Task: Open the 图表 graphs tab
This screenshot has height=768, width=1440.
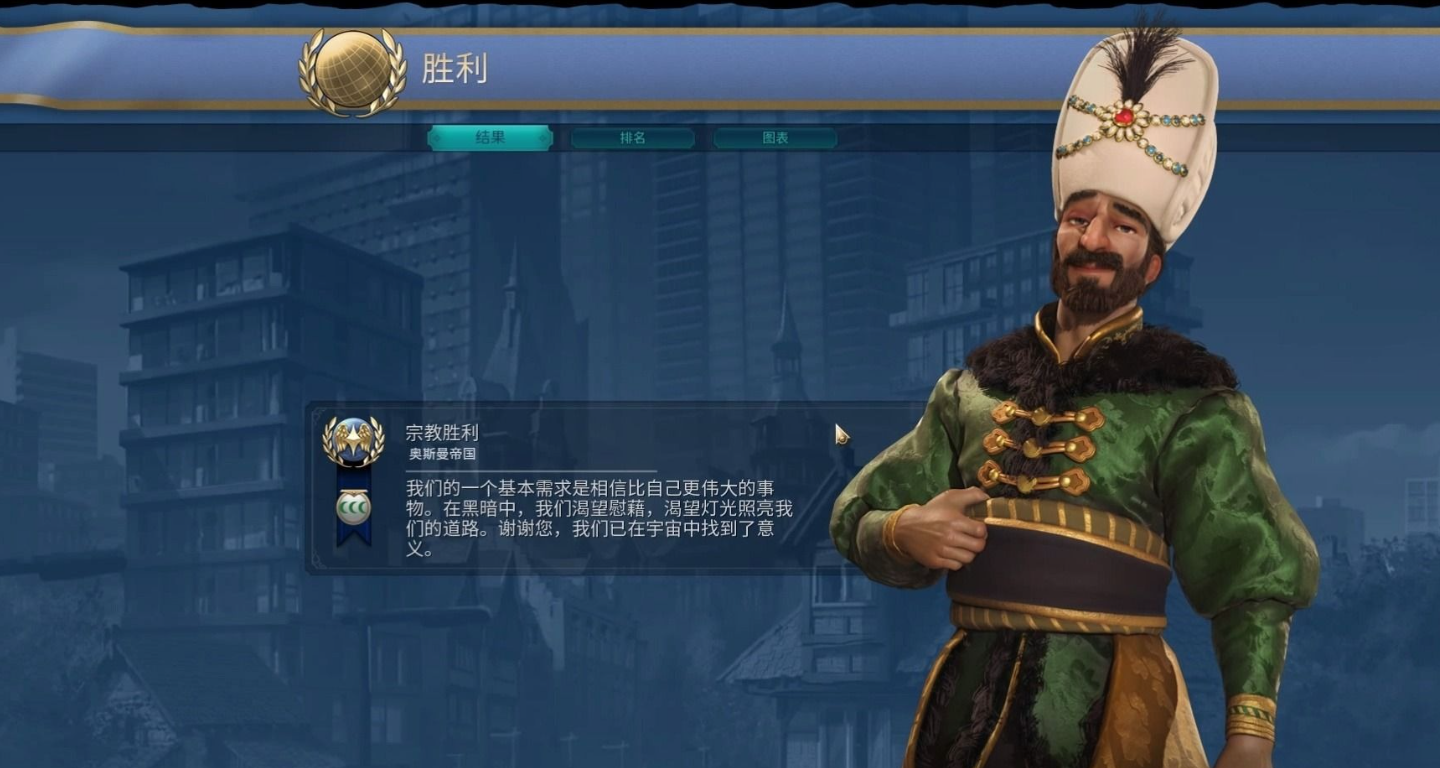Action: pyautogui.click(x=775, y=138)
